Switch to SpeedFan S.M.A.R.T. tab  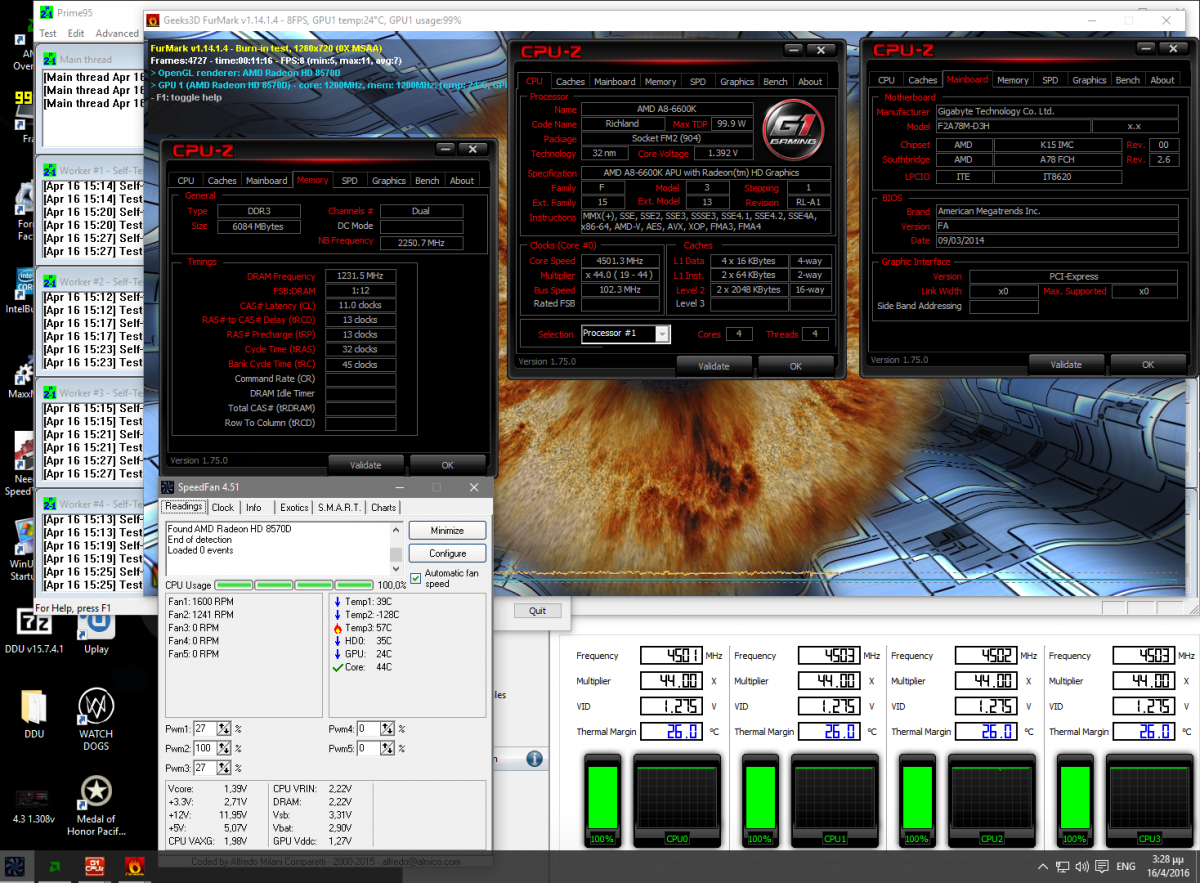339,508
